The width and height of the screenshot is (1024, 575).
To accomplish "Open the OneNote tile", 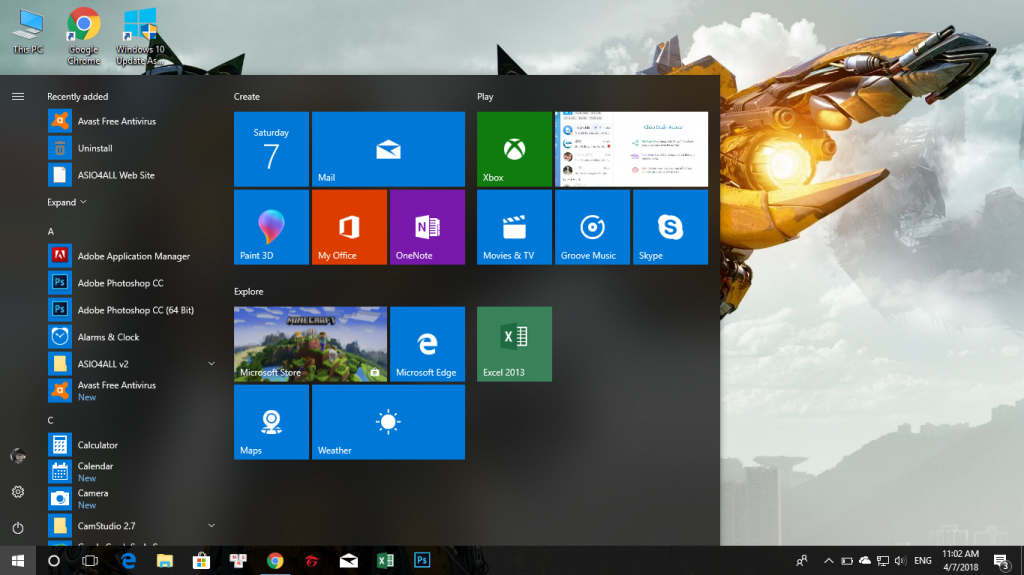I will click(x=427, y=227).
